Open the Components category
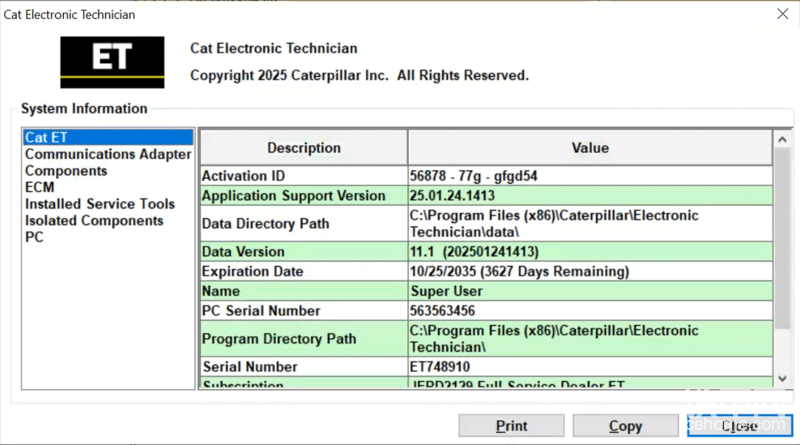Screen dimensions: 800x445 click(x=66, y=171)
